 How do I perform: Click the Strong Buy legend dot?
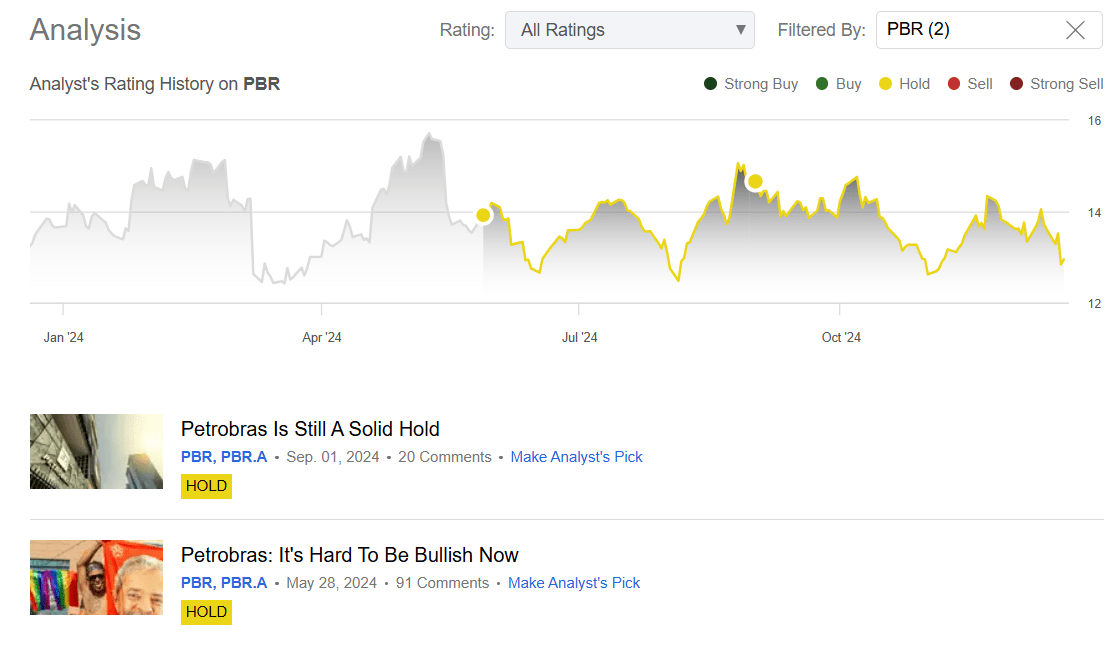(711, 84)
